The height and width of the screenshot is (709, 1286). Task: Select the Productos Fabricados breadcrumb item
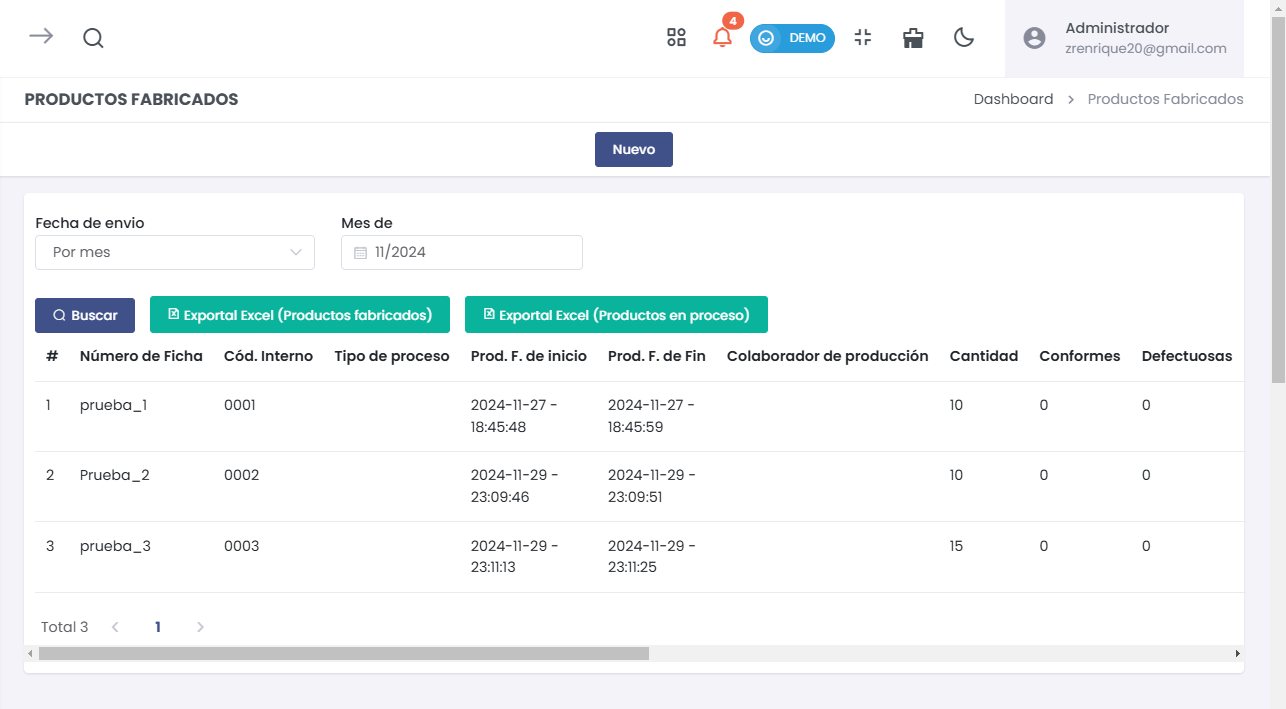pyautogui.click(x=1164, y=99)
